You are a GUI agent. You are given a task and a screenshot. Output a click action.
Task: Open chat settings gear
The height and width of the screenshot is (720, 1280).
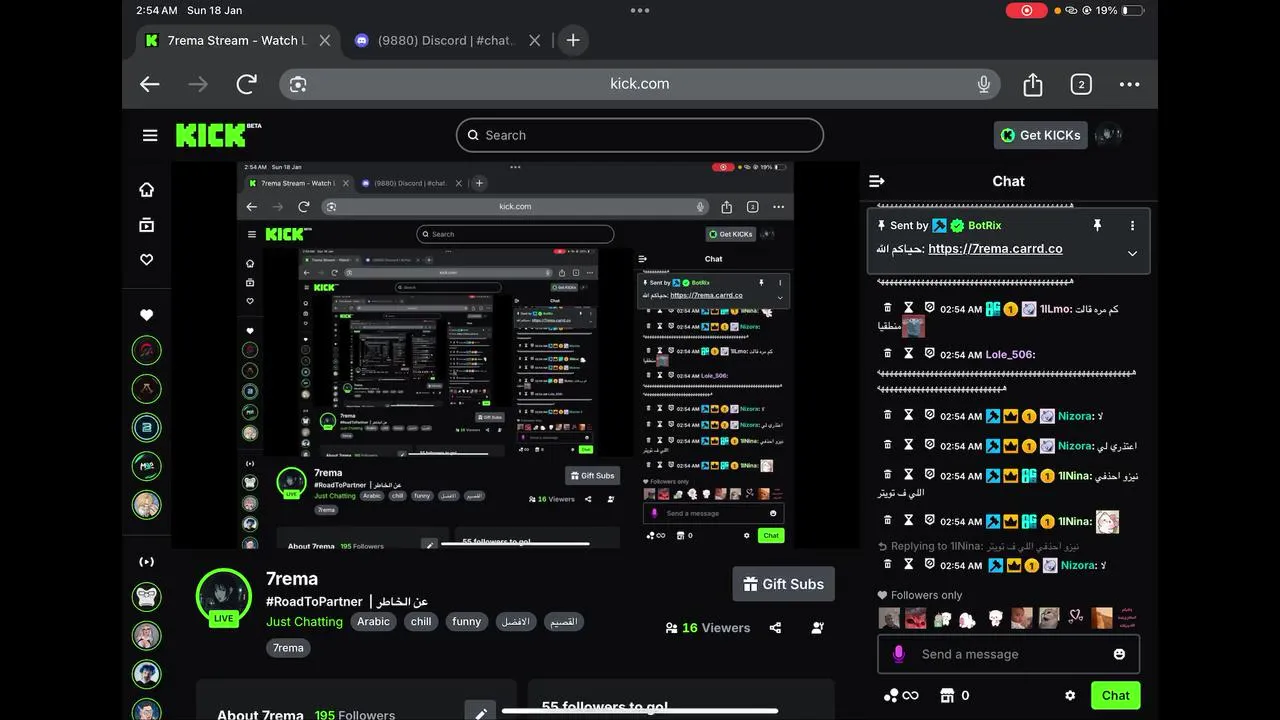tap(1070, 695)
